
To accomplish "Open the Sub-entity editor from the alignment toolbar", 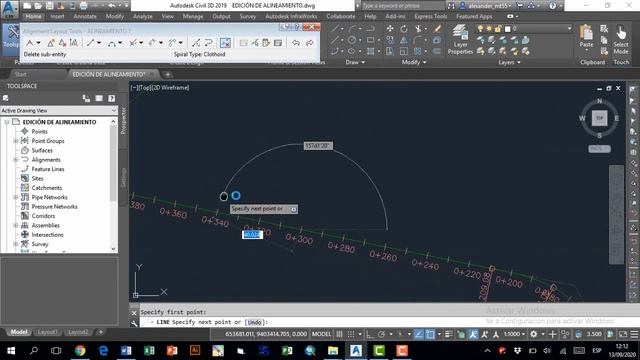I will pyautogui.click(x=266, y=42).
